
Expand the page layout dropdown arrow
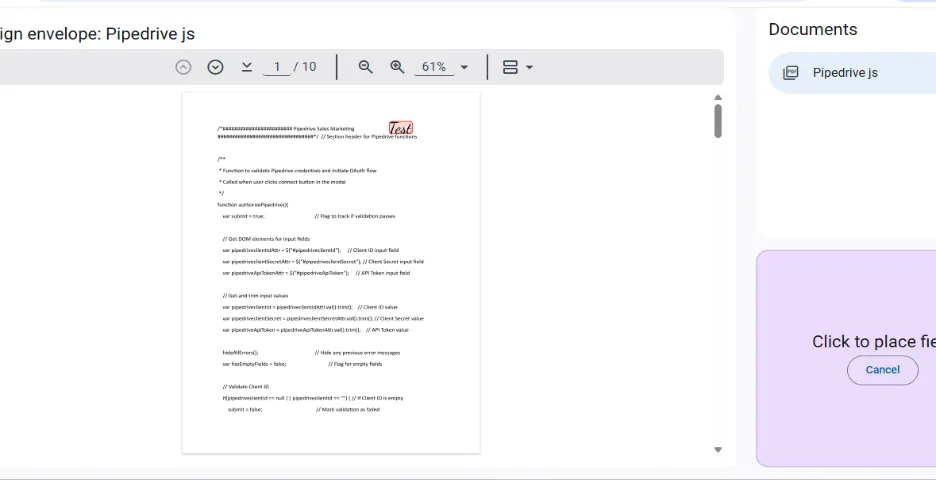[x=529, y=67]
